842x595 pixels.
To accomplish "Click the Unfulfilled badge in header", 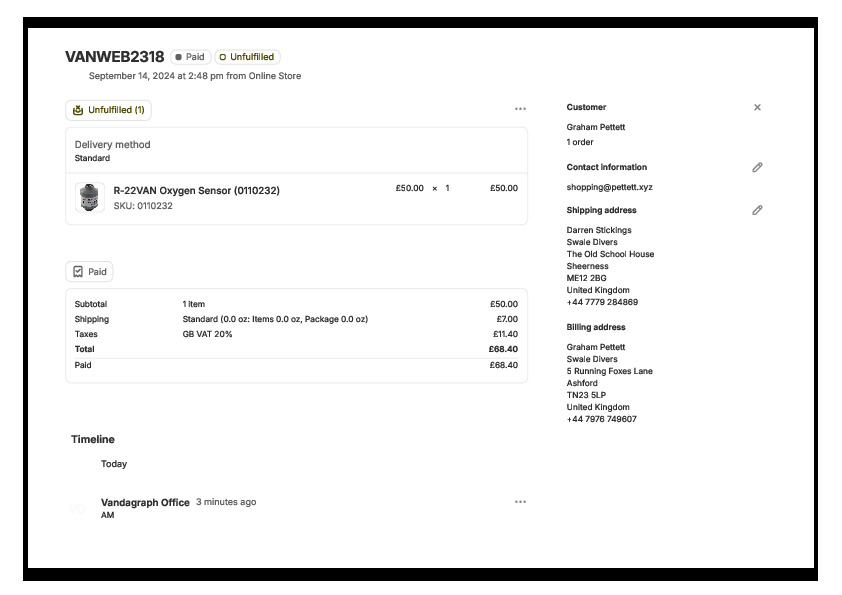I will click(247, 57).
